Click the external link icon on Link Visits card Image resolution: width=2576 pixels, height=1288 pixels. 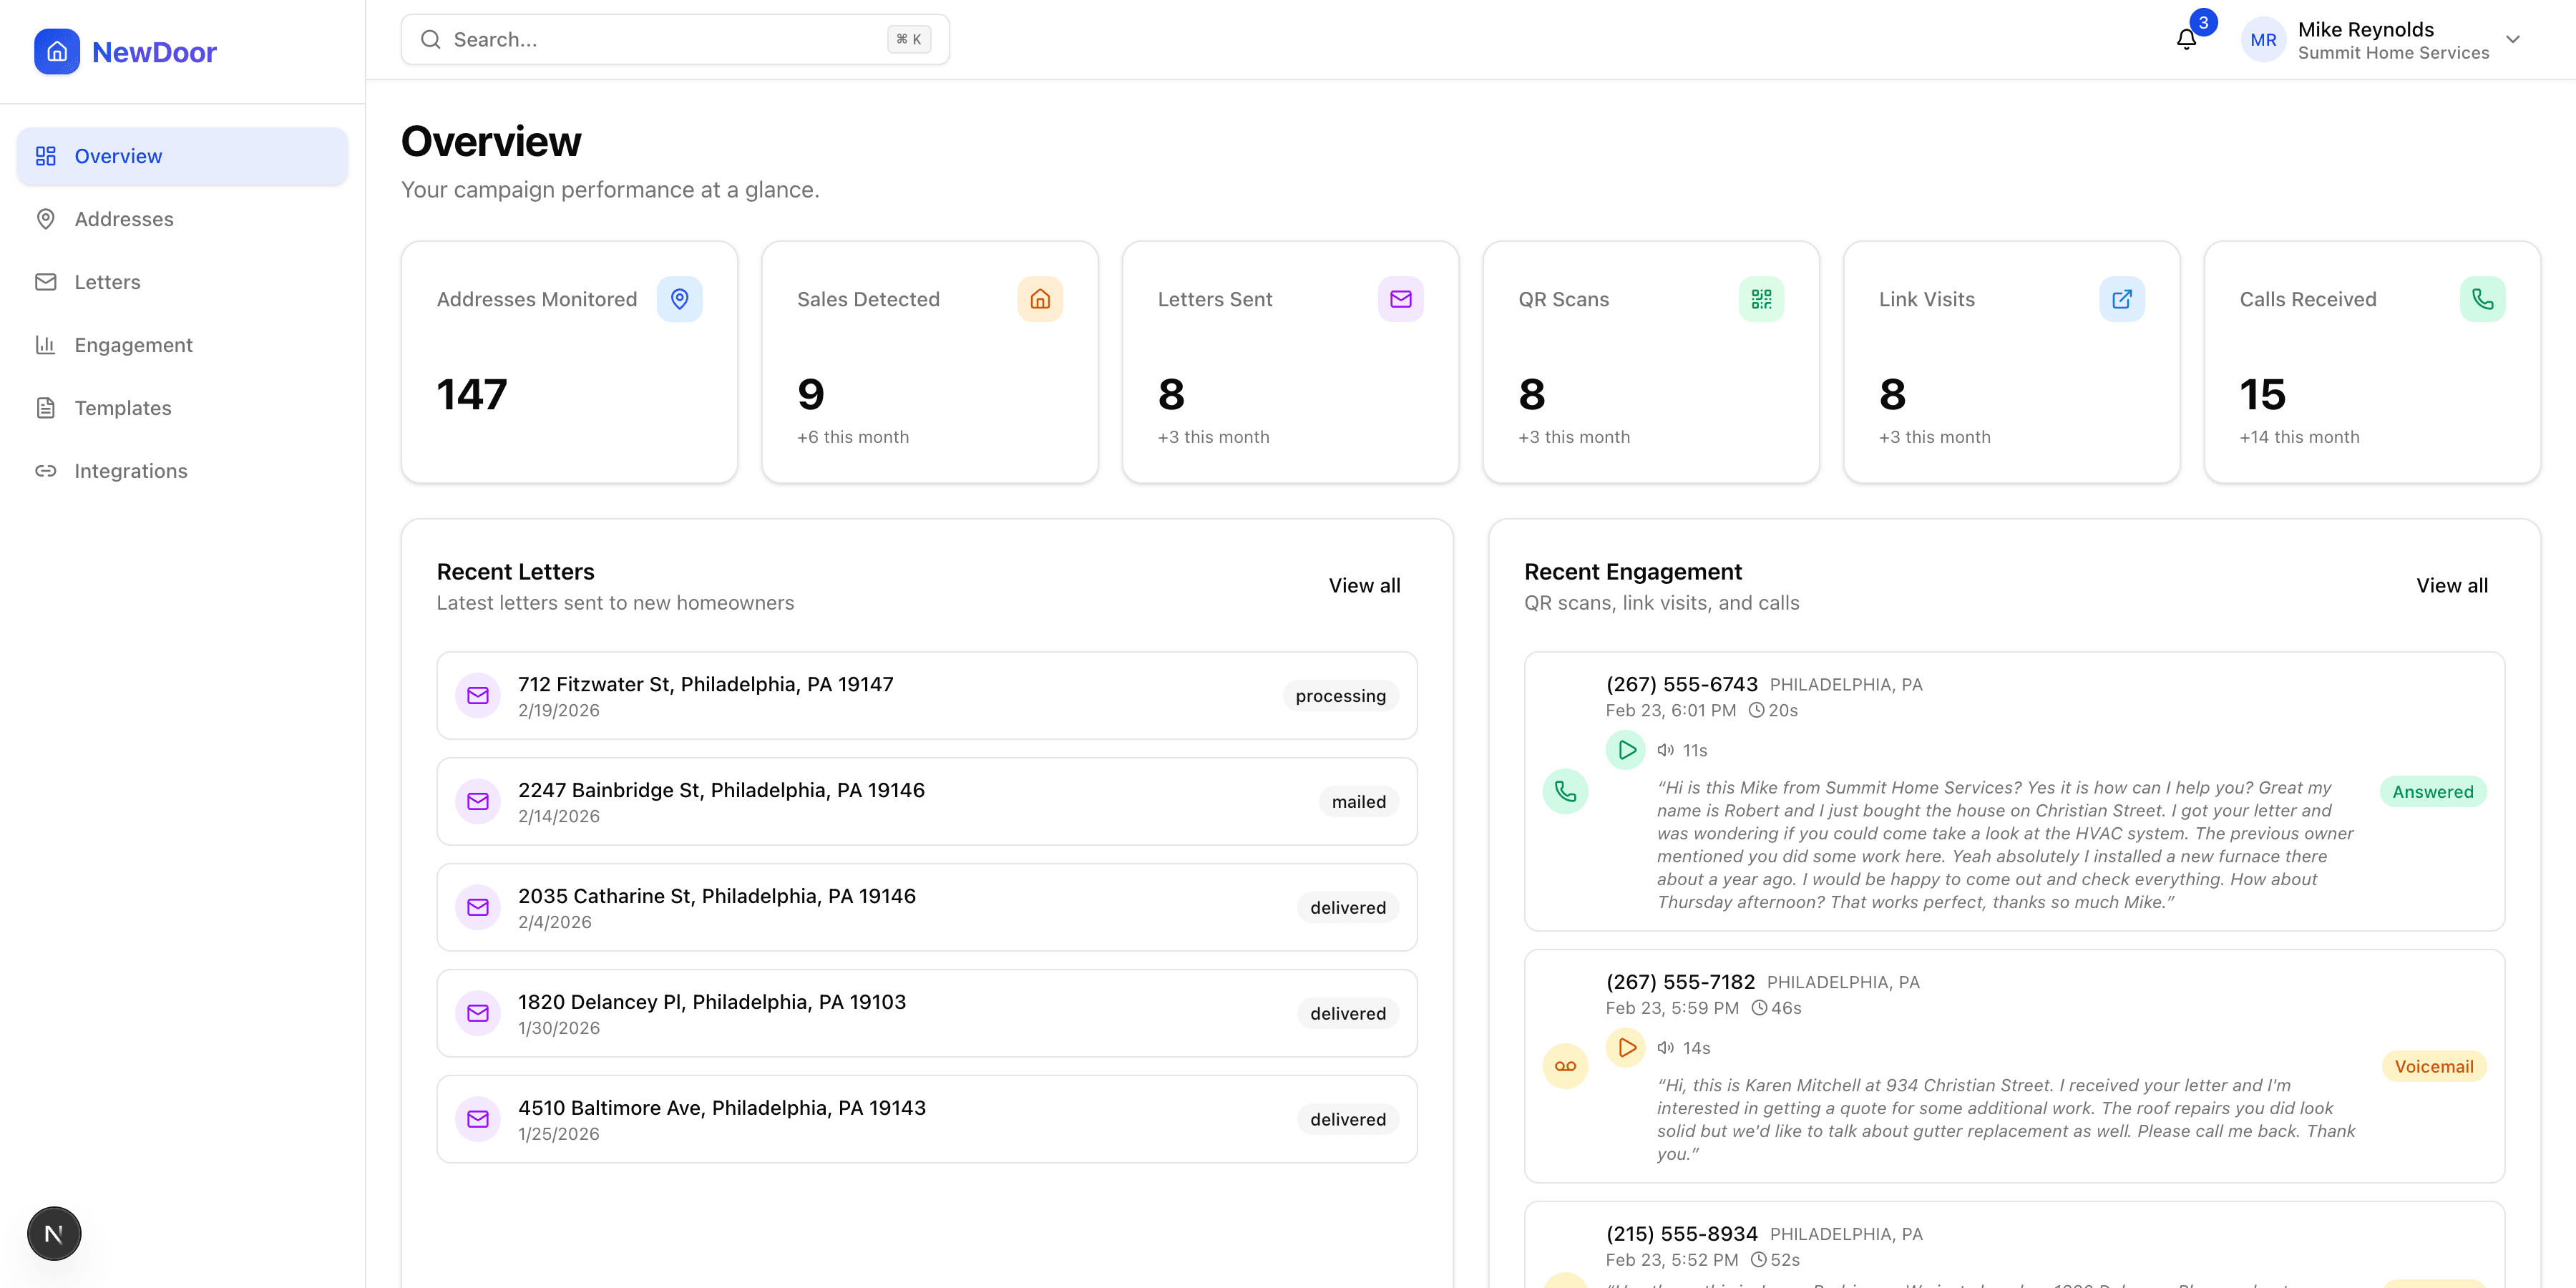[2122, 298]
